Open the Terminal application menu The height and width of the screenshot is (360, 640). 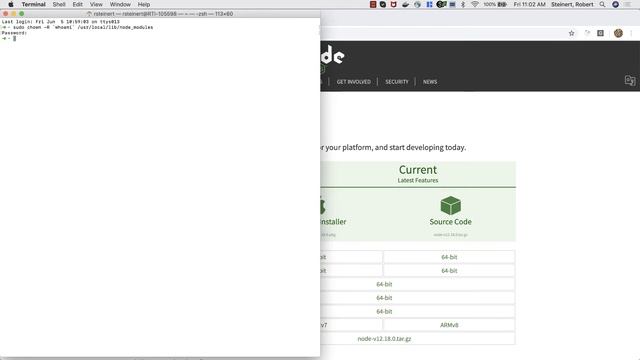point(33,4)
